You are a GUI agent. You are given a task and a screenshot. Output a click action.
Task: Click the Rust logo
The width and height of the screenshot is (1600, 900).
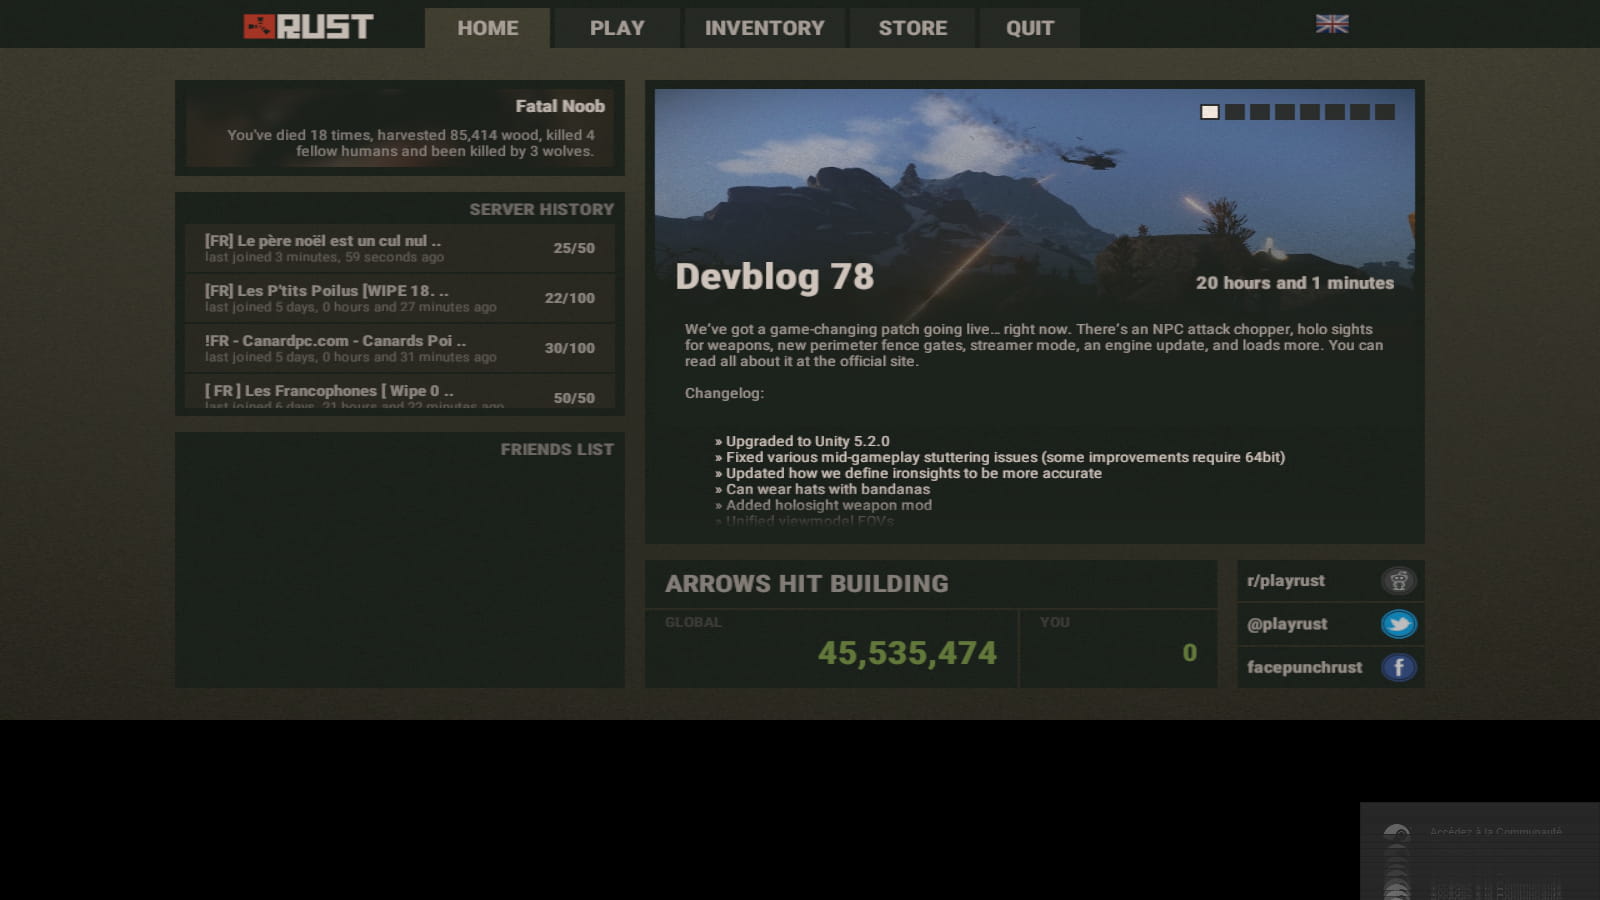coord(308,26)
